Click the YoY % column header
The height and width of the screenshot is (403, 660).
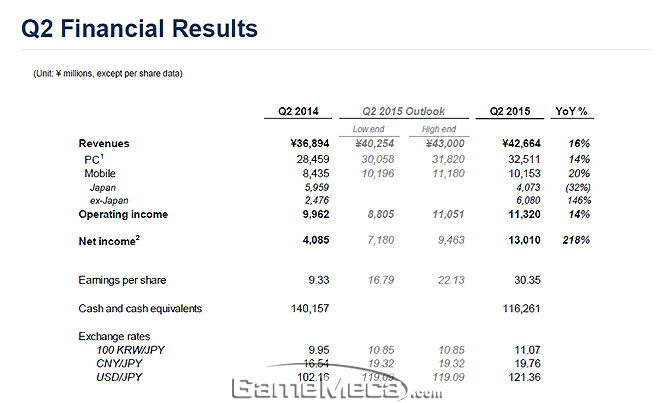[573, 111]
